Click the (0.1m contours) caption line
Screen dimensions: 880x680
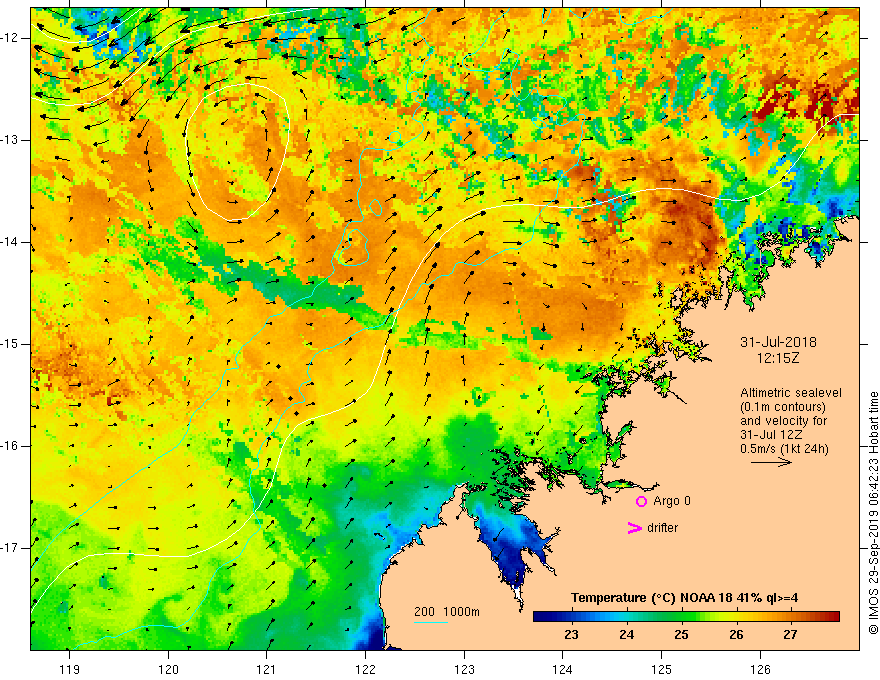[783, 407]
